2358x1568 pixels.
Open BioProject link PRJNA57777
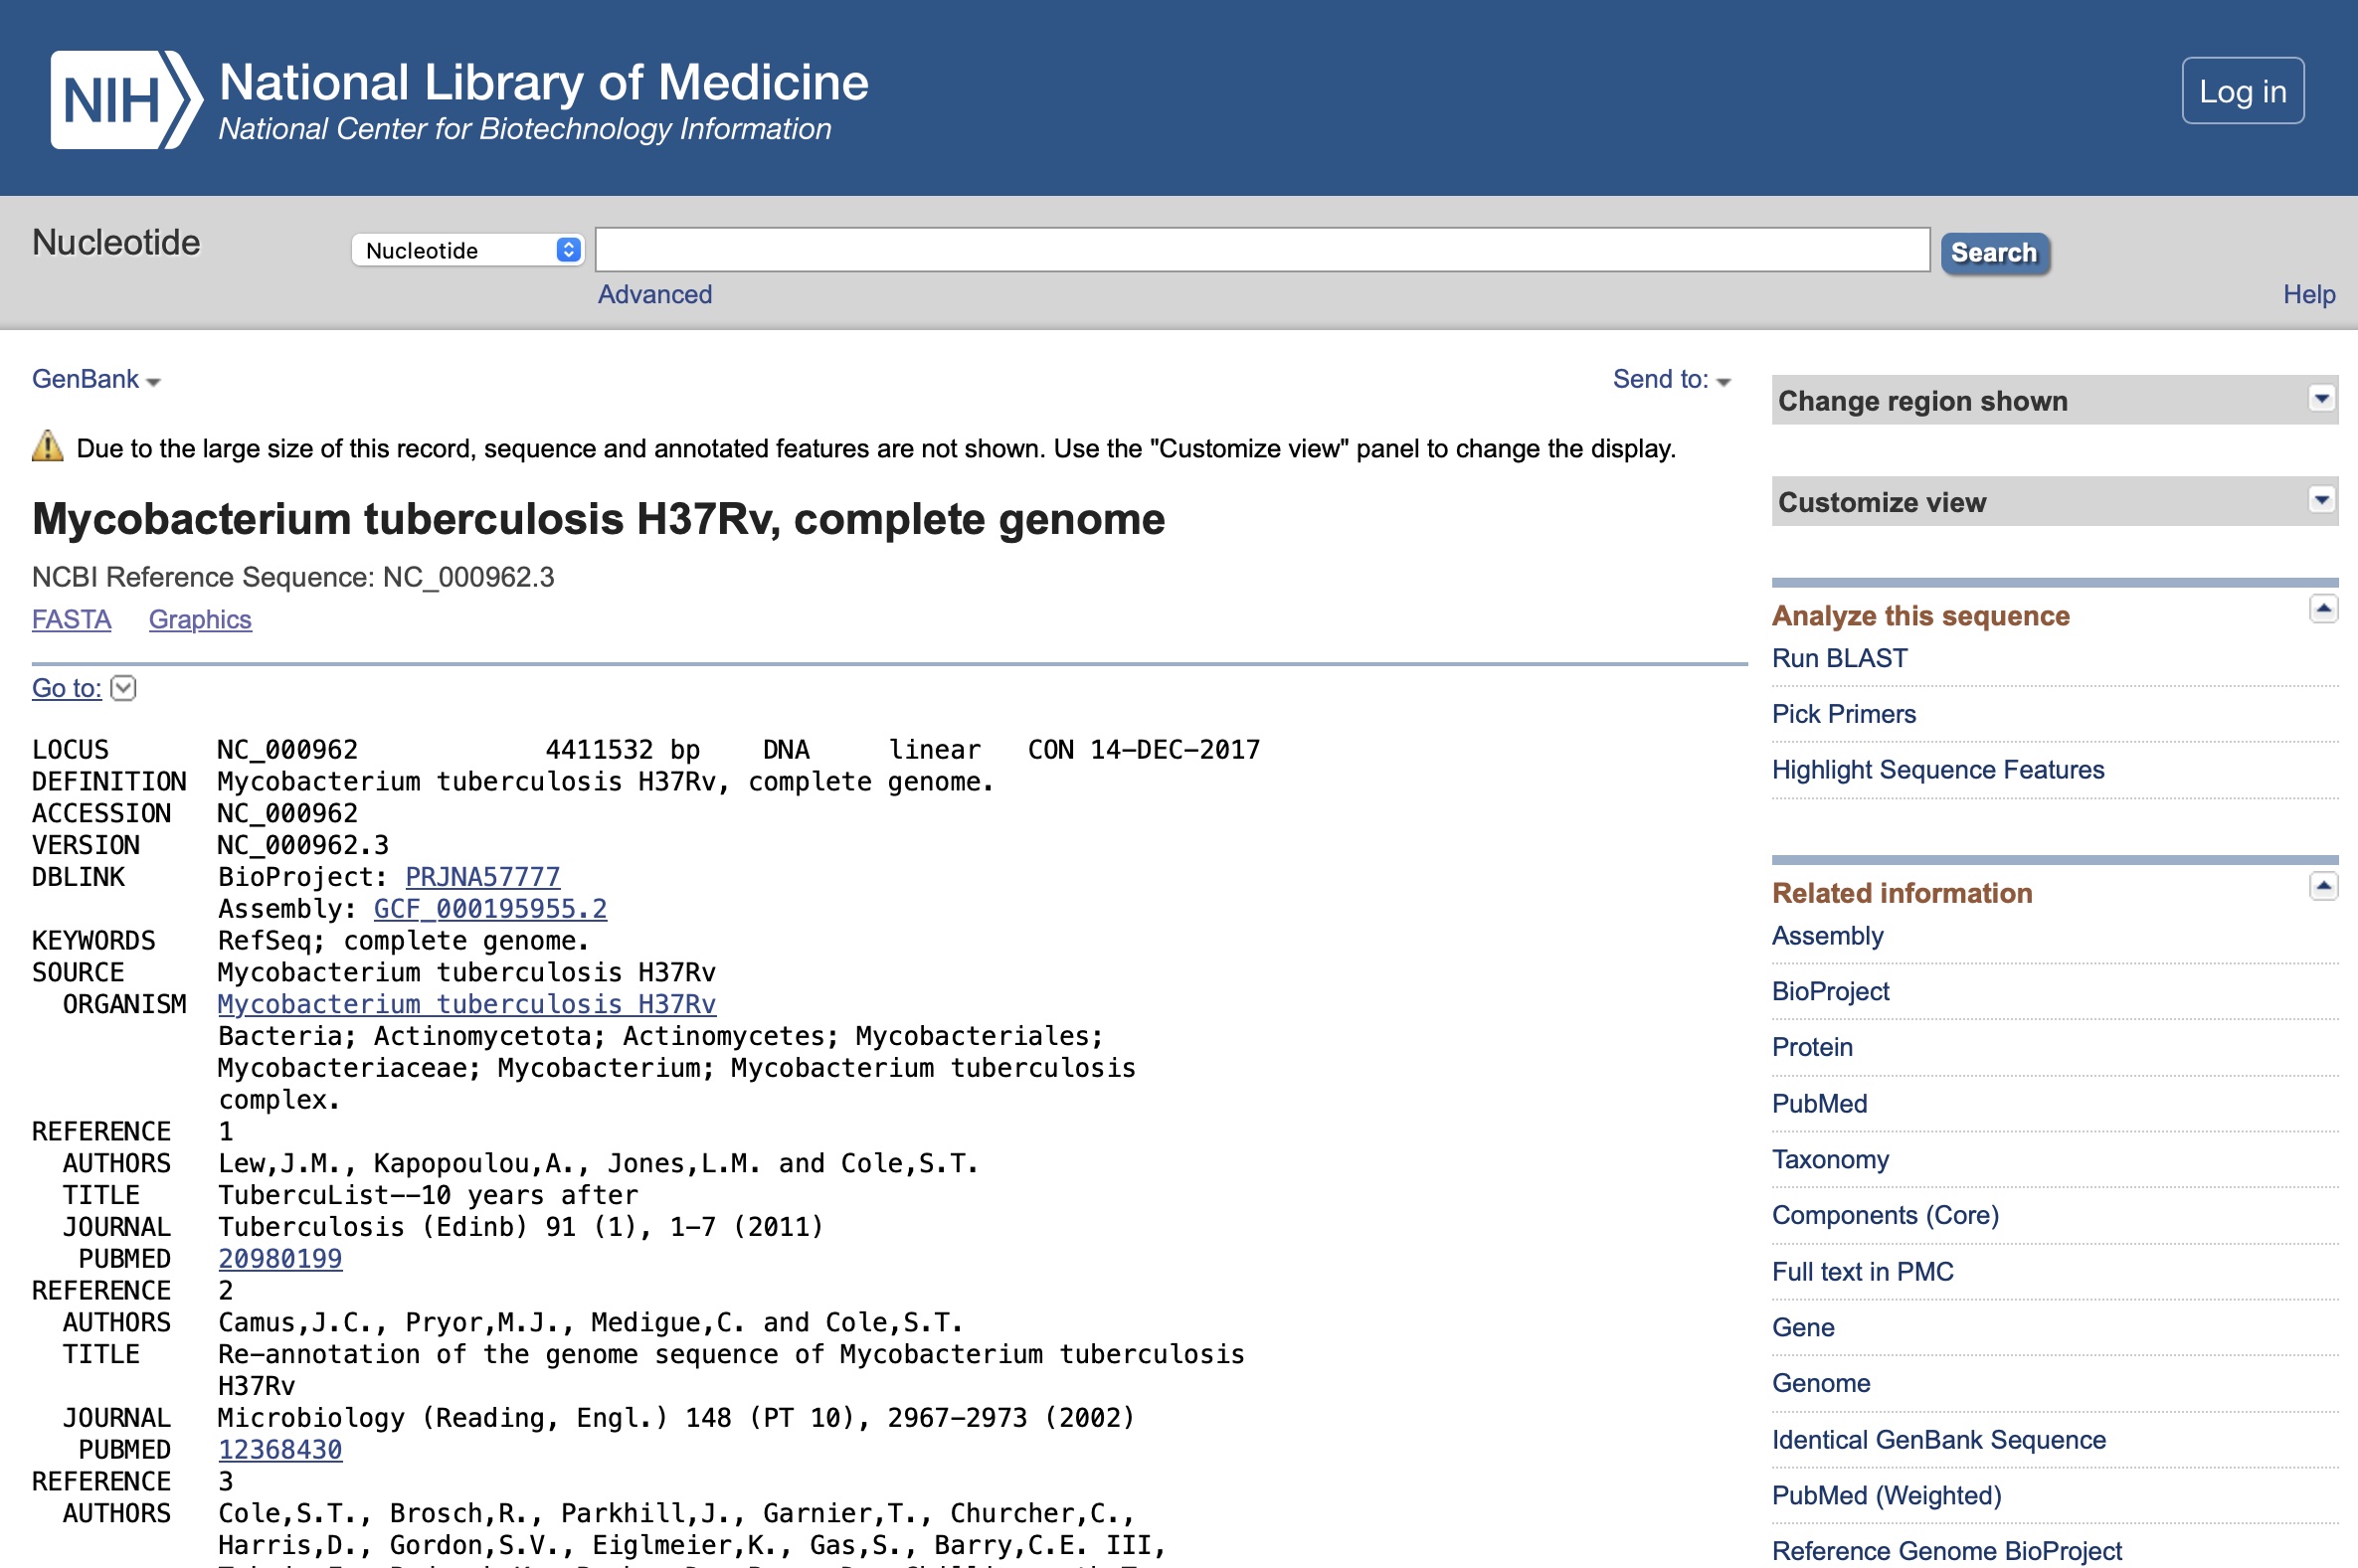click(x=482, y=877)
